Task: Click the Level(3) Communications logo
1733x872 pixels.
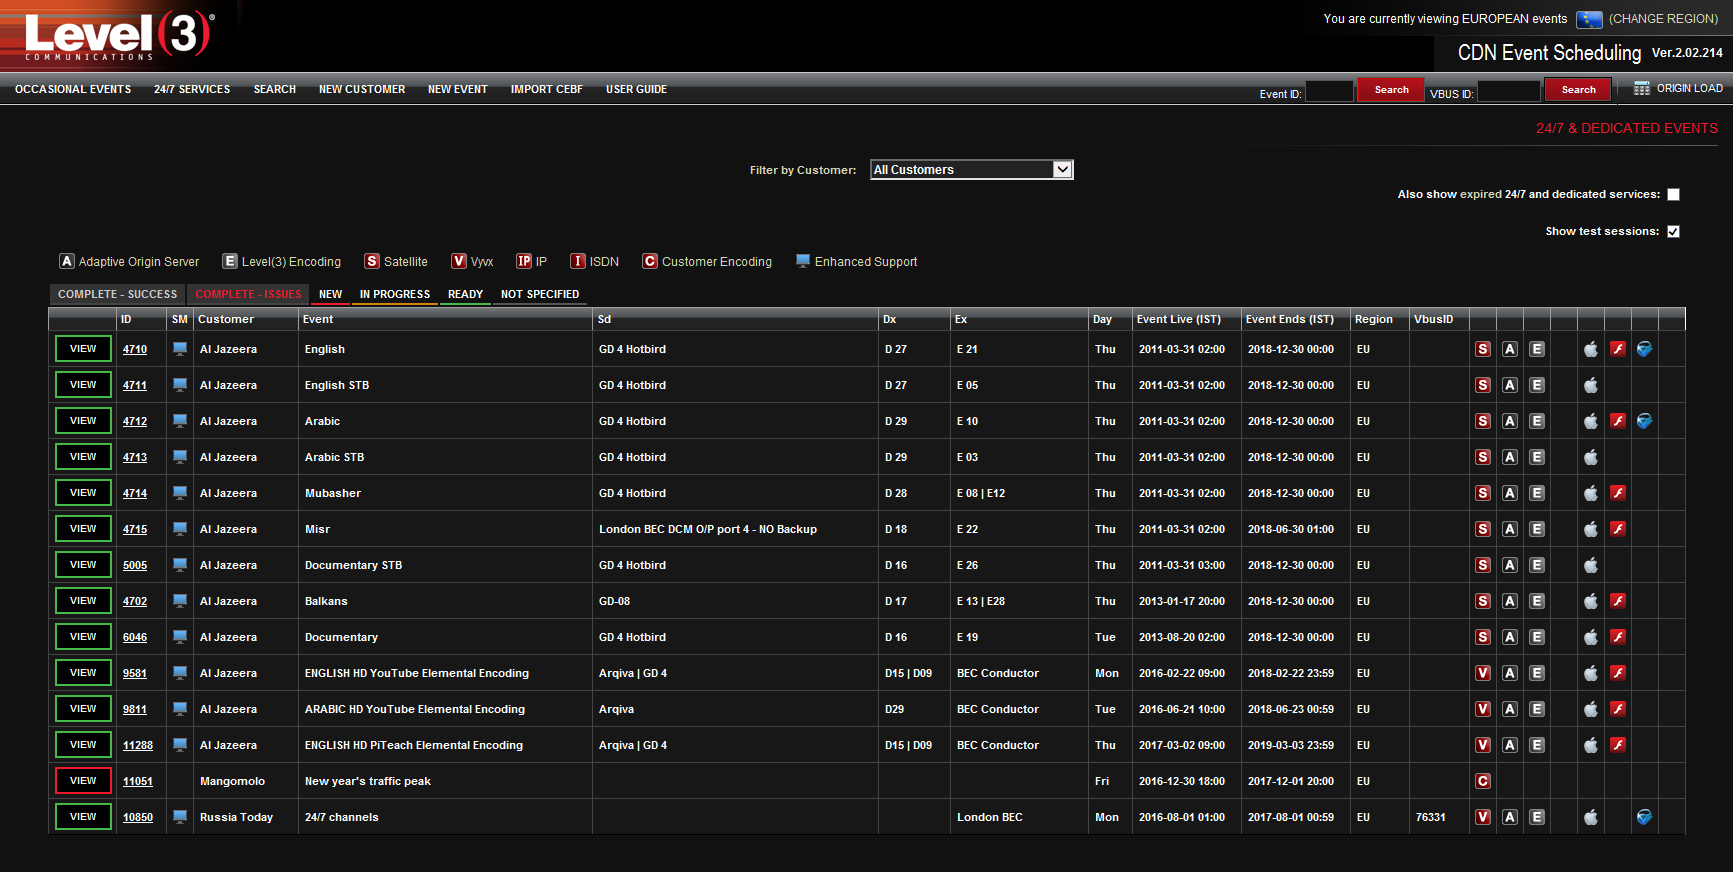Action: point(118,35)
